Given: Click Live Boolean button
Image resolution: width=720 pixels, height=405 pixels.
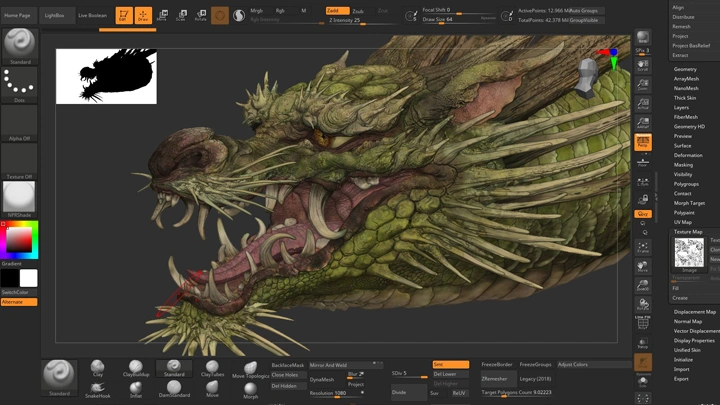Looking at the screenshot, I should pyautogui.click(x=92, y=15).
